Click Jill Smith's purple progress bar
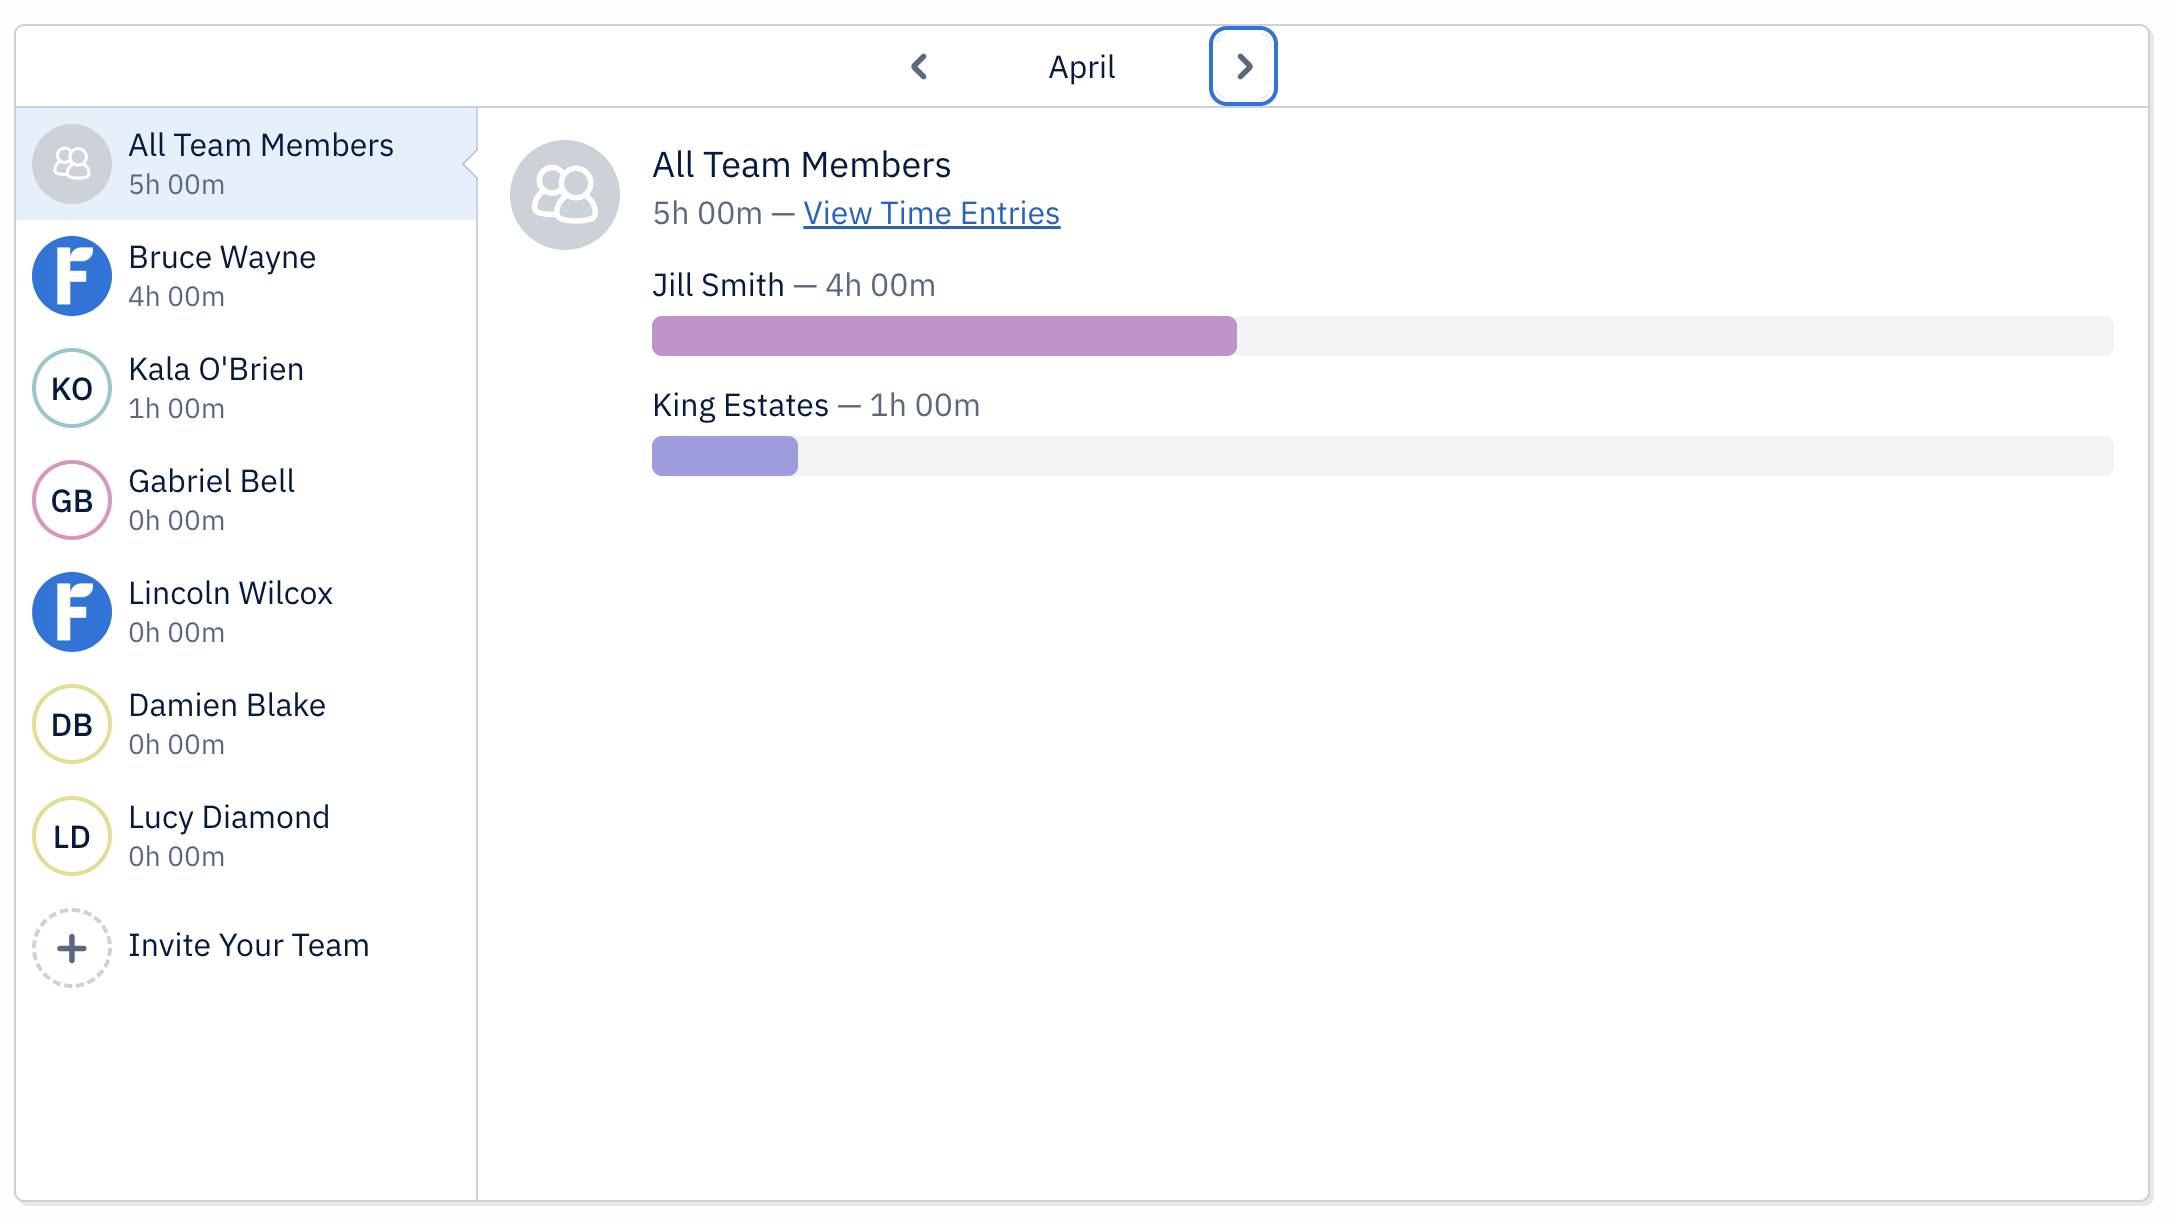This screenshot has height=1222, width=2172. pyautogui.click(x=944, y=336)
